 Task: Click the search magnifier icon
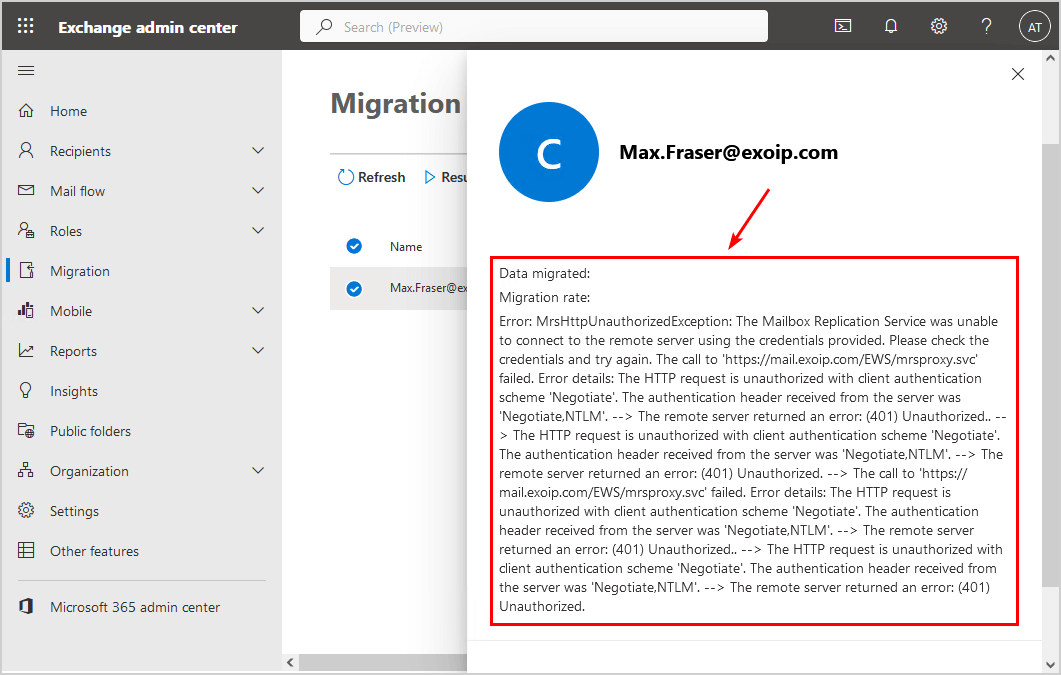pyautogui.click(x=324, y=26)
